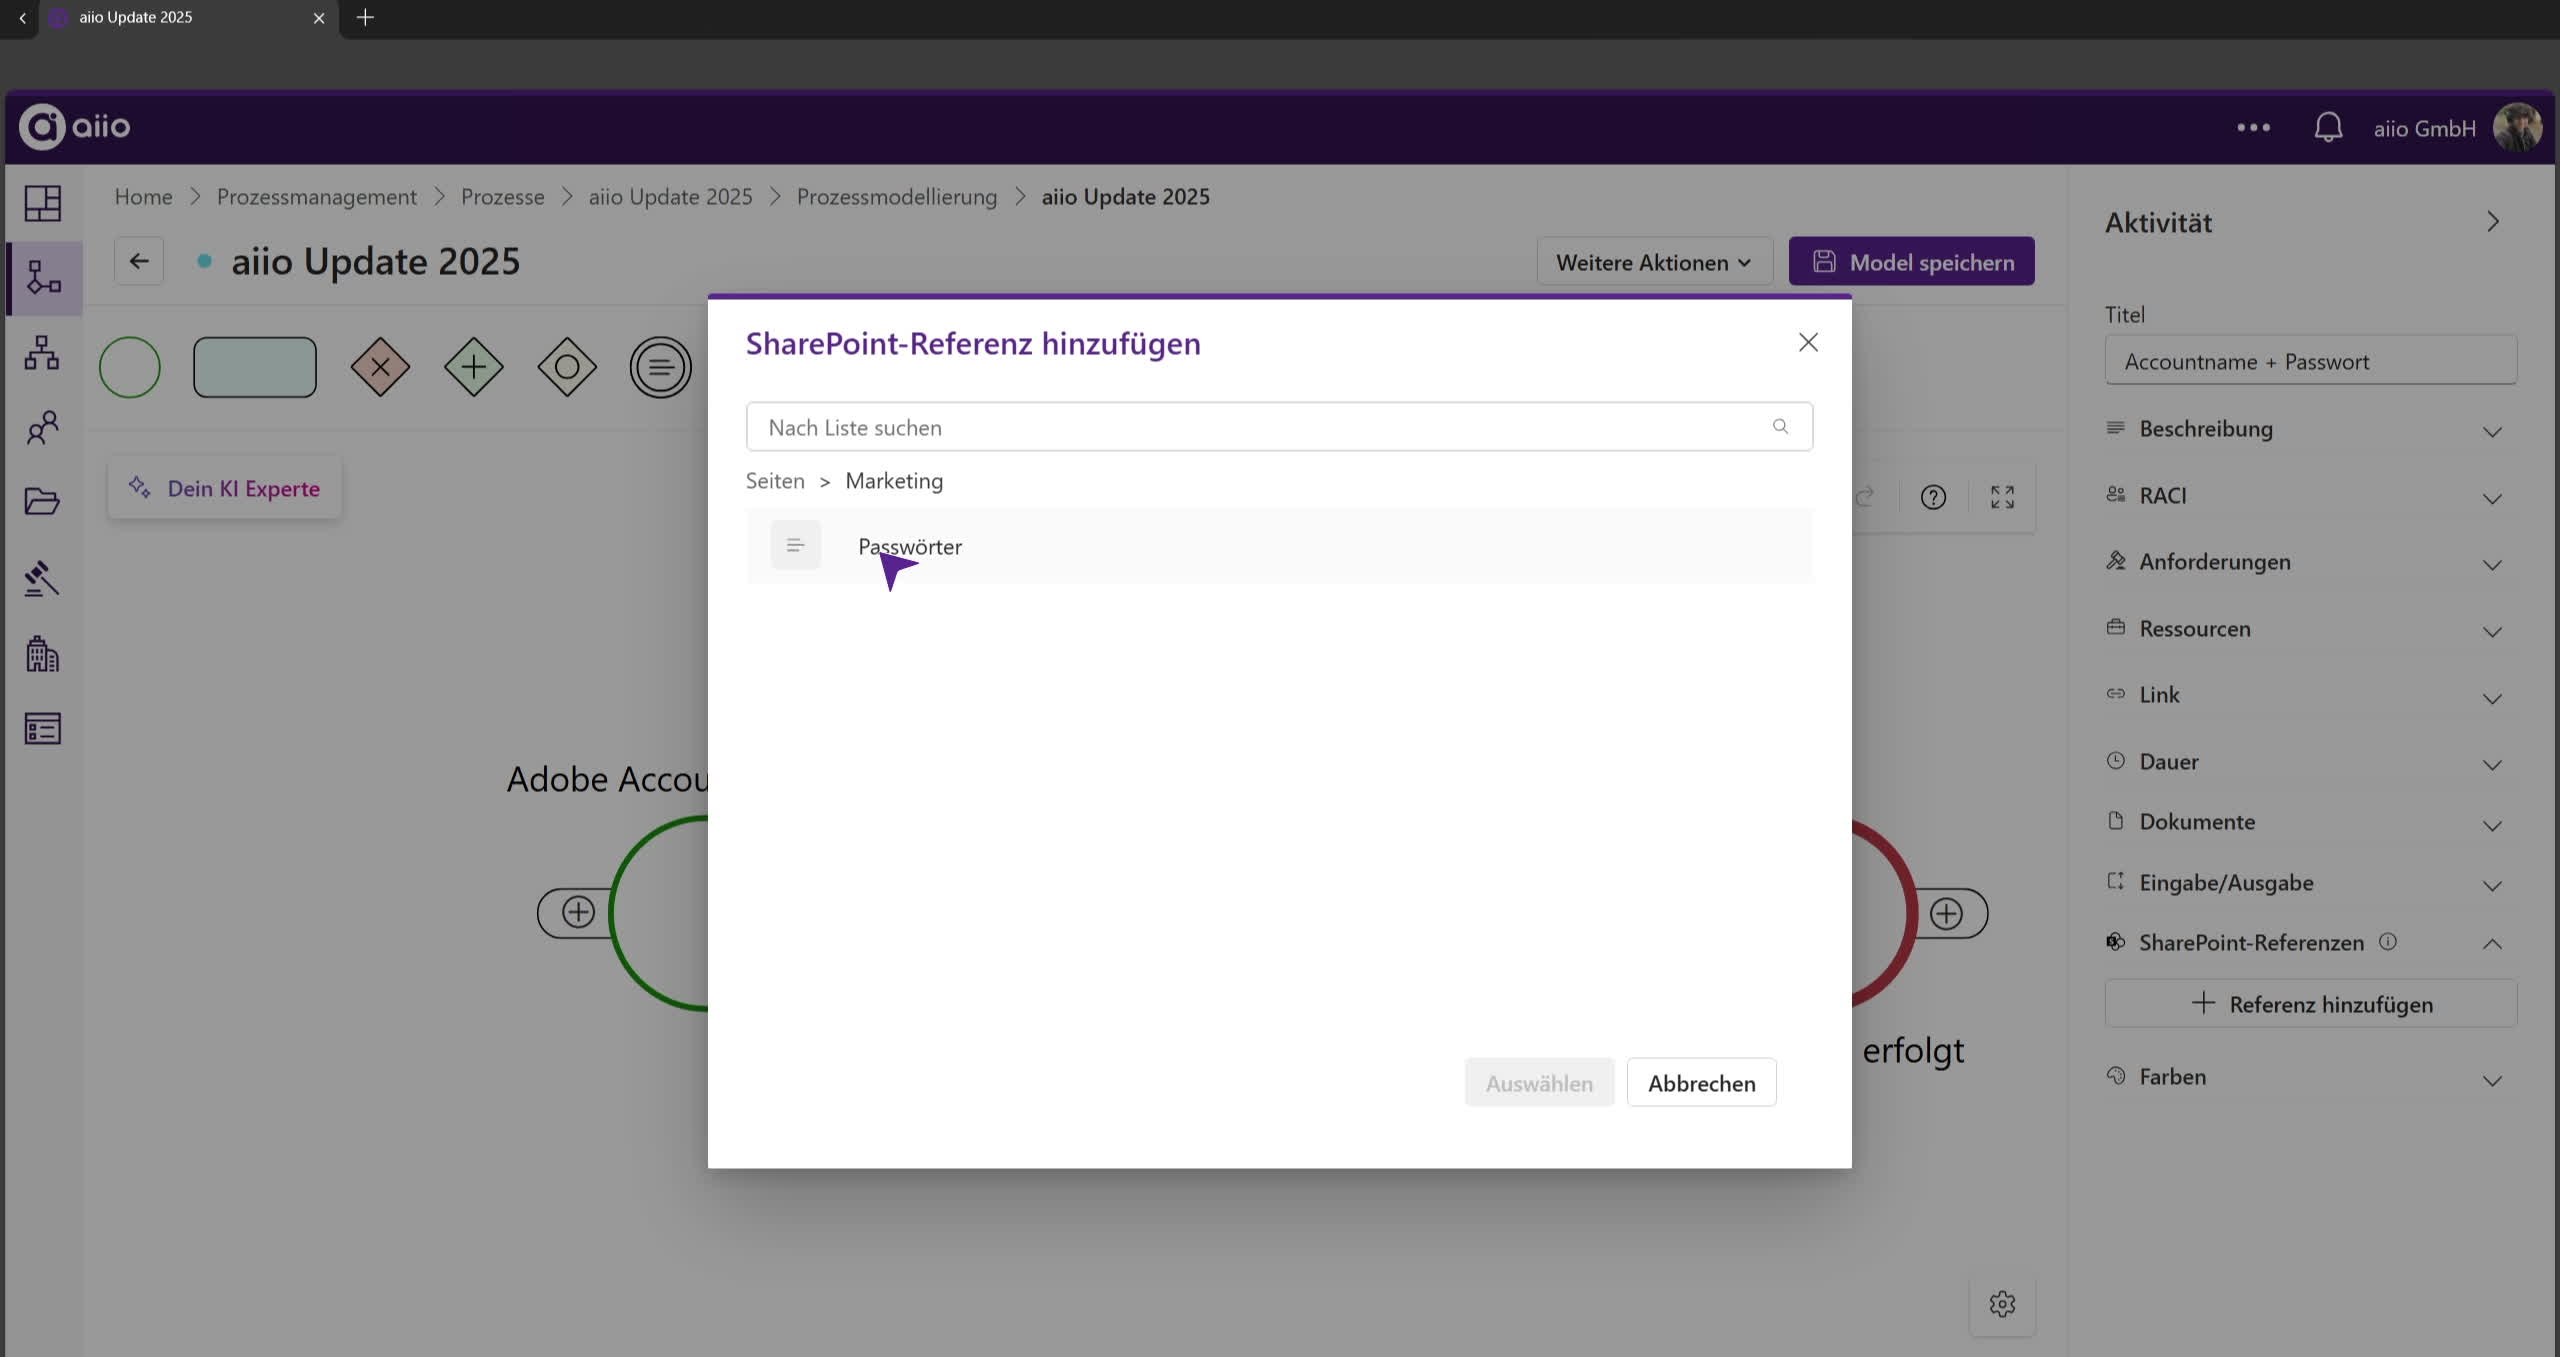The height and width of the screenshot is (1357, 2560).
Task: Click the green start event circle on canvas
Action: tap(660, 912)
